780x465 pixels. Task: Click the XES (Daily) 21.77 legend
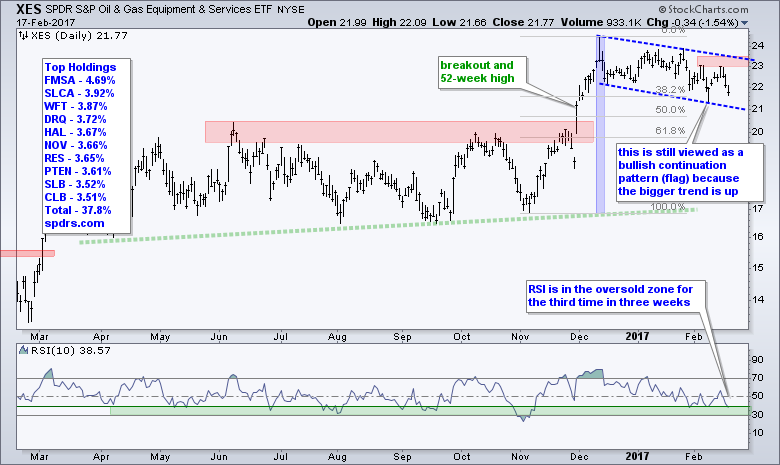click(80, 36)
